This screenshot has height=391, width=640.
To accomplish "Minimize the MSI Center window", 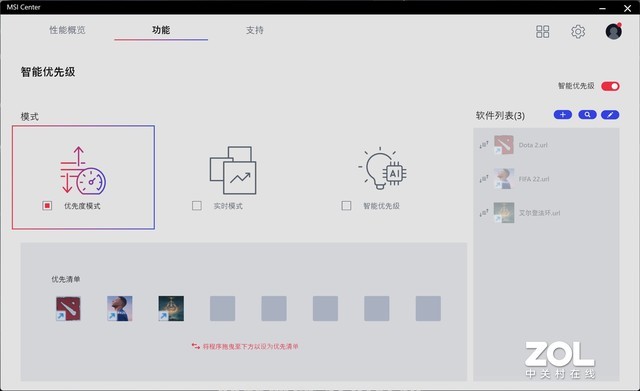I will pos(602,8).
